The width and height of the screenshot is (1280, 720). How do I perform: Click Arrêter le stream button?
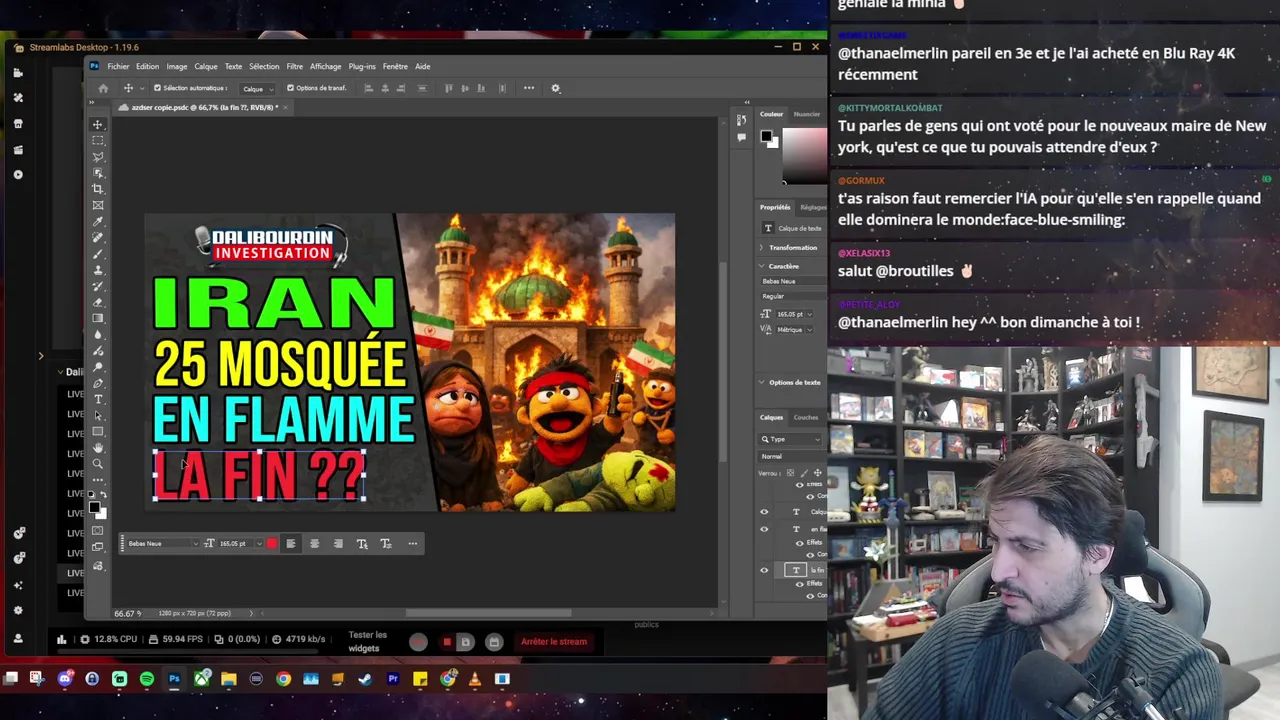[554, 641]
